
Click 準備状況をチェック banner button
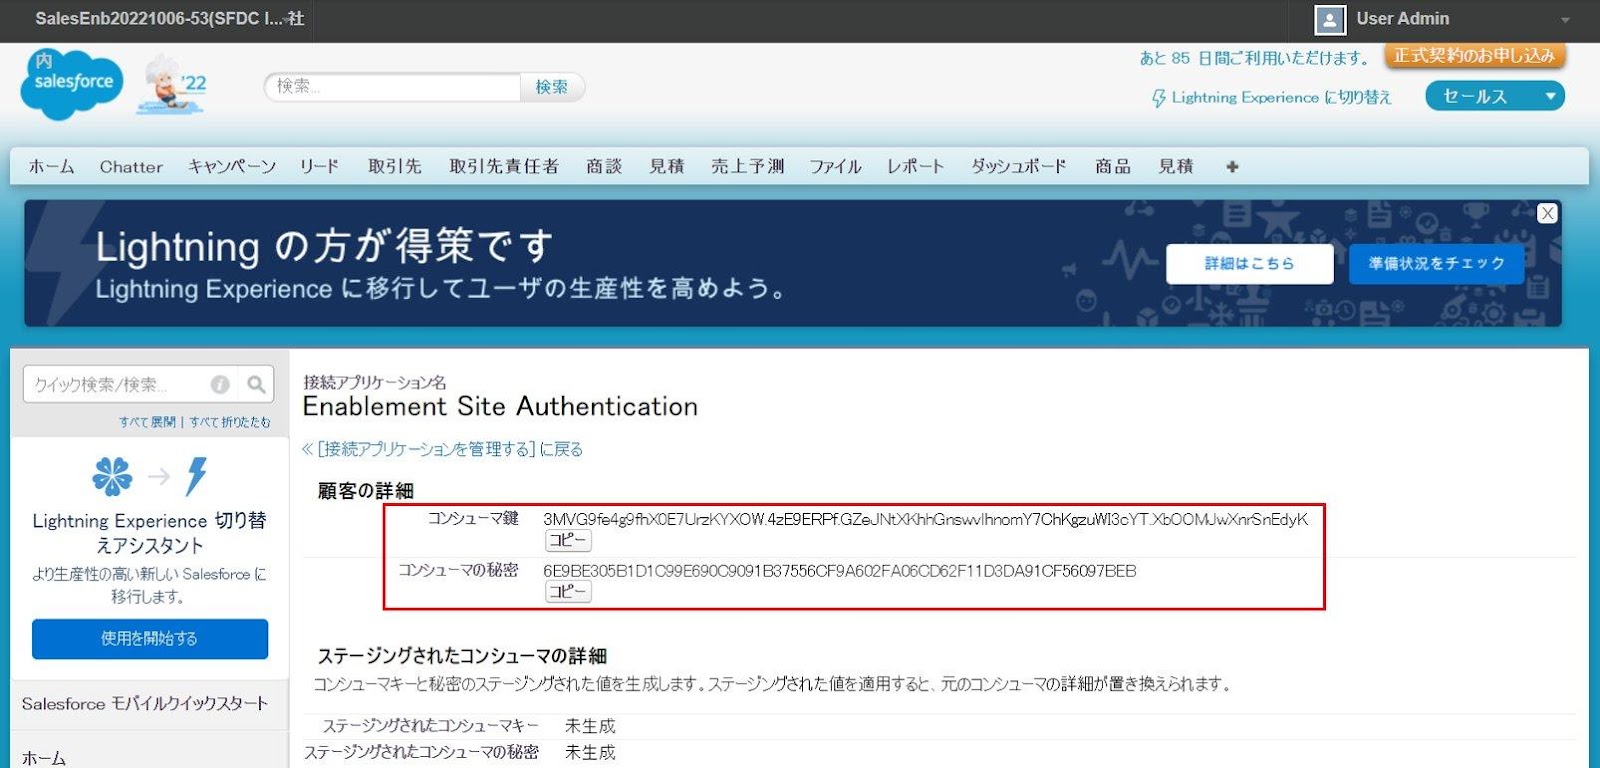point(1436,264)
